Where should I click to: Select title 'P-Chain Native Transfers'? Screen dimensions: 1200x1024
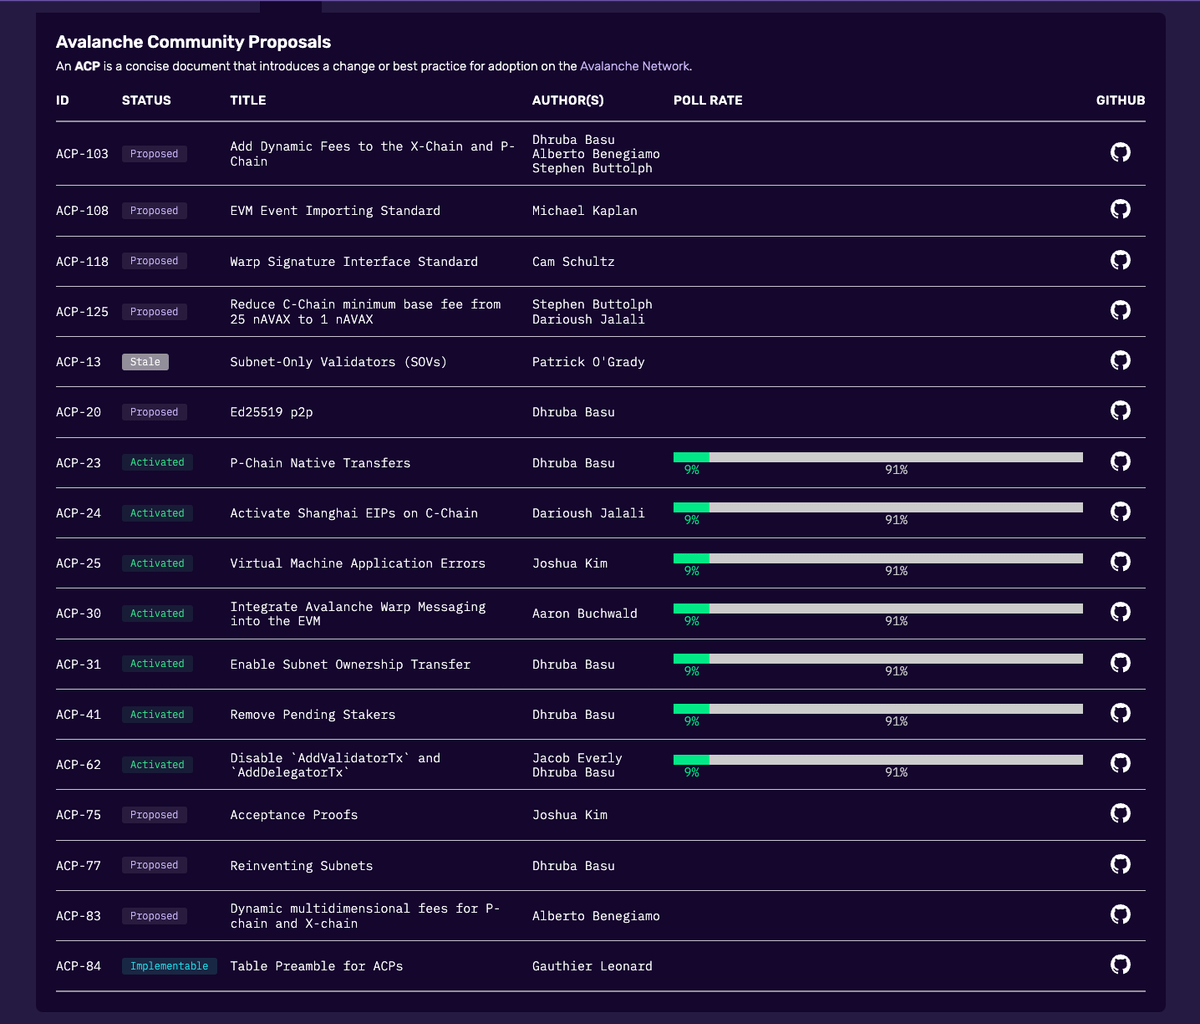pos(320,463)
